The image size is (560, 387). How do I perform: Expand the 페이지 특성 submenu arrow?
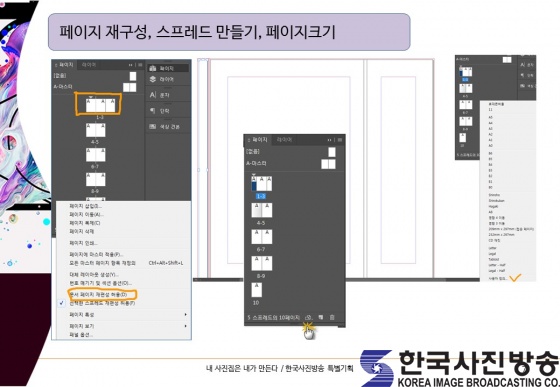[x=185, y=315]
